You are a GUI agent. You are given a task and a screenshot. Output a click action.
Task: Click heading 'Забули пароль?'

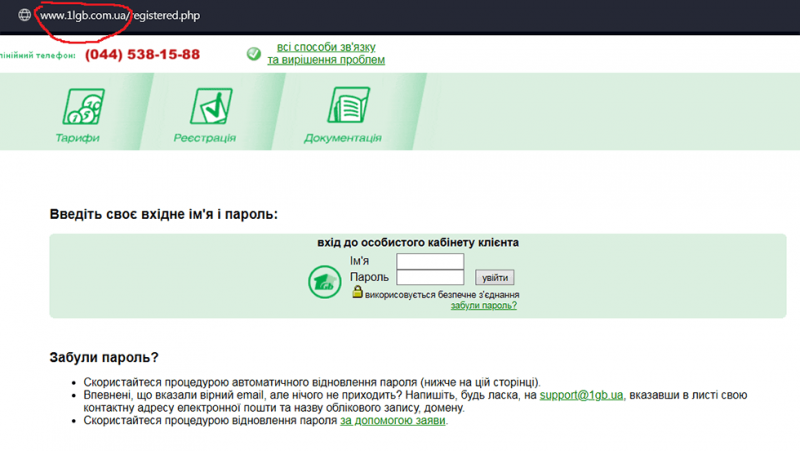[x=104, y=357]
